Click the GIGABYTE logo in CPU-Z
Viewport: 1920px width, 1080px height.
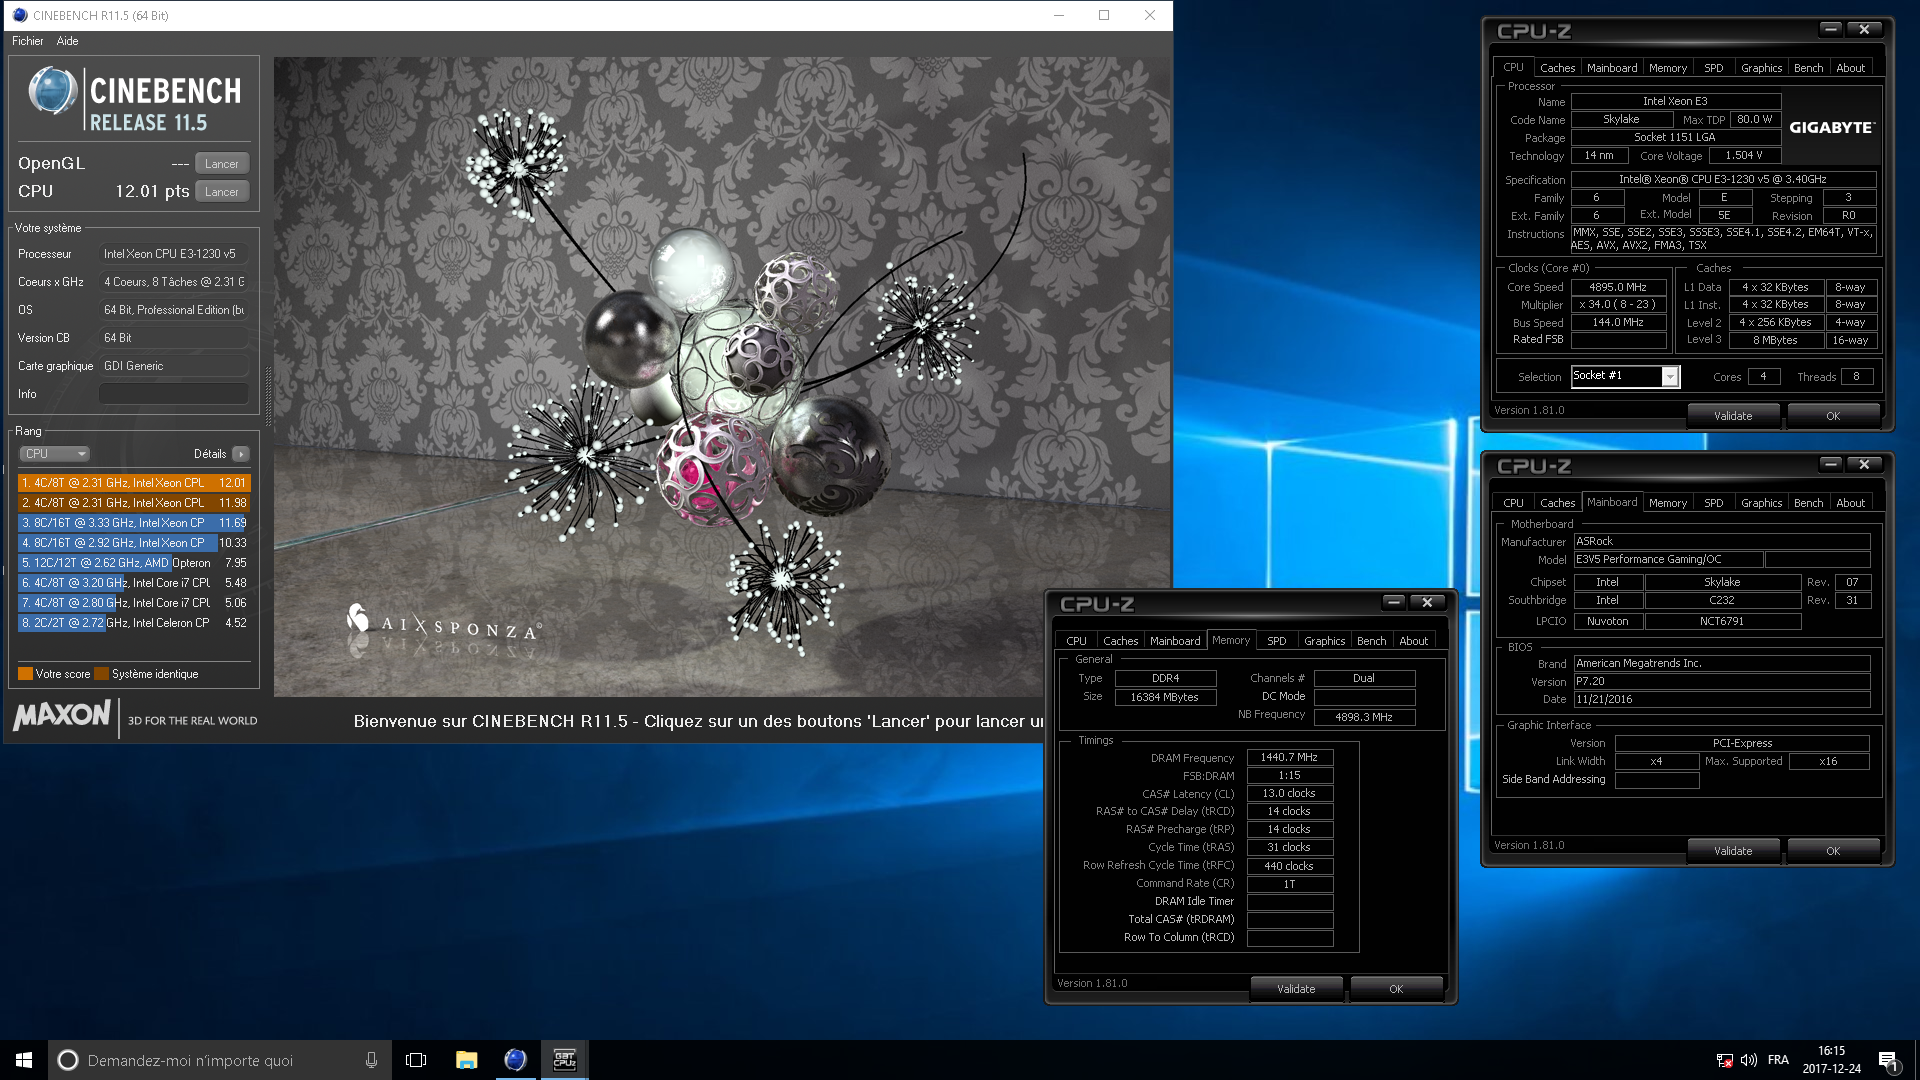(x=1831, y=128)
